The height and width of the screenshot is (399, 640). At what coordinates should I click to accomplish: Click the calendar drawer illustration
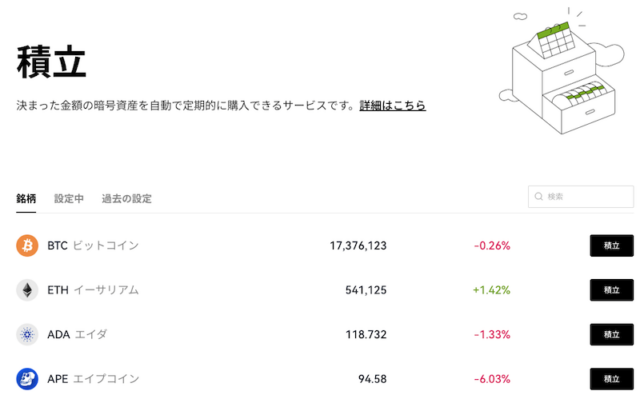[562, 71]
